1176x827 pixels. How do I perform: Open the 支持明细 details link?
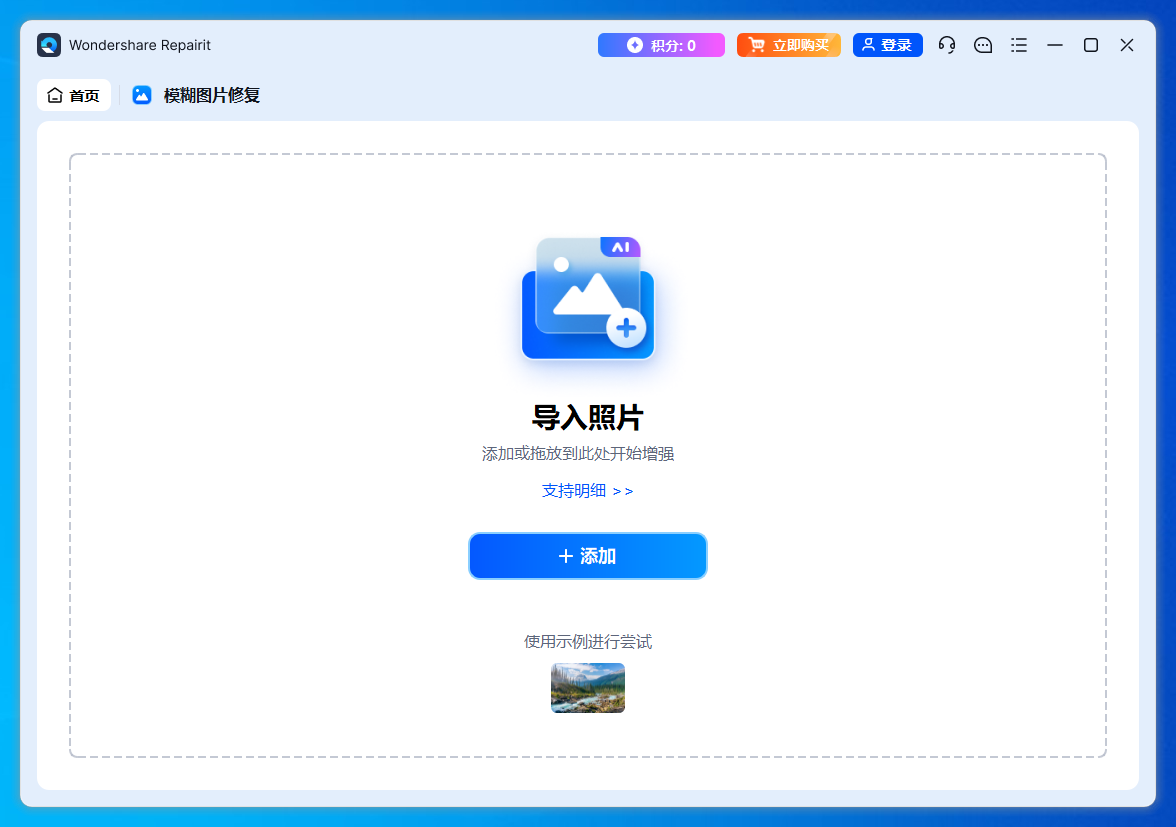point(587,491)
